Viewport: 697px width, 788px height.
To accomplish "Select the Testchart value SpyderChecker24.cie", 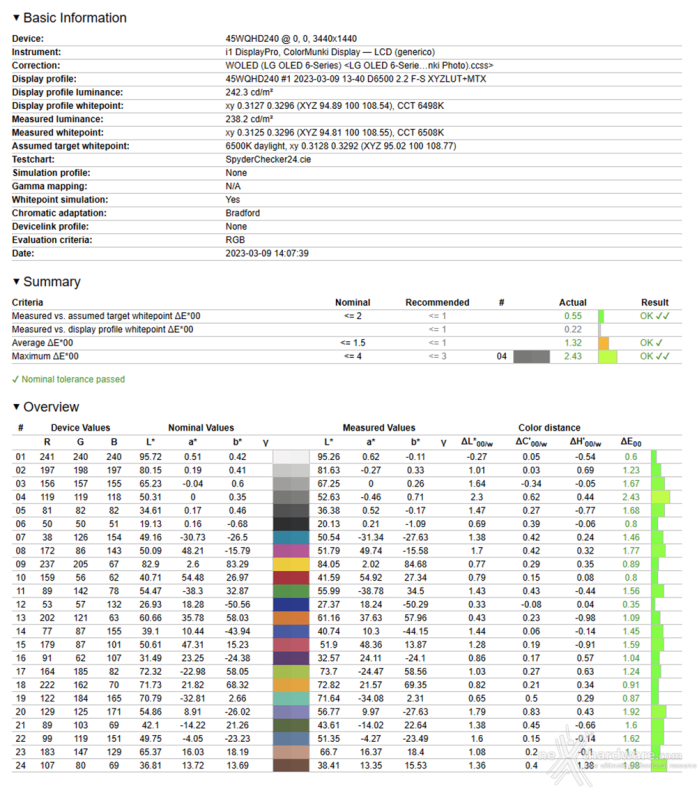I will (268, 159).
